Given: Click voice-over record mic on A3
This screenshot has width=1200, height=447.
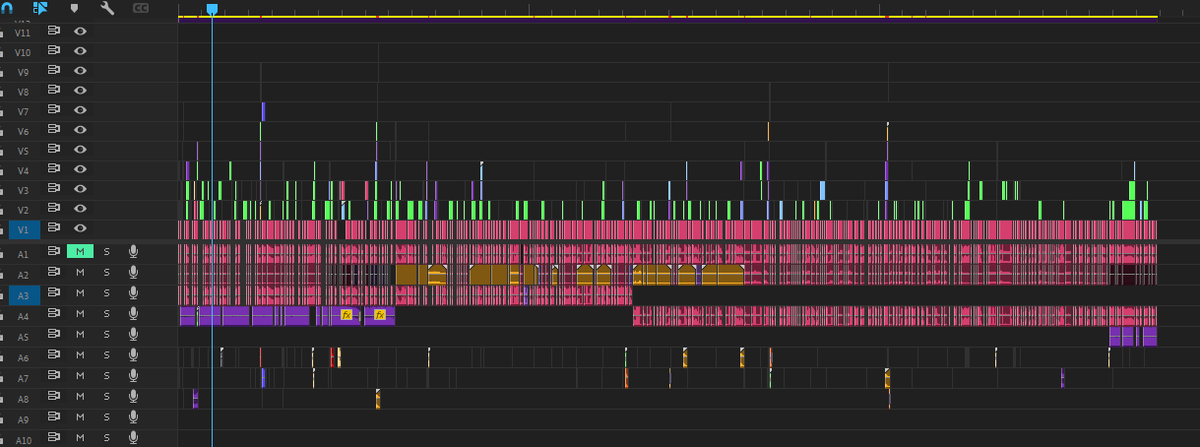Looking at the screenshot, I should click(x=133, y=293).
